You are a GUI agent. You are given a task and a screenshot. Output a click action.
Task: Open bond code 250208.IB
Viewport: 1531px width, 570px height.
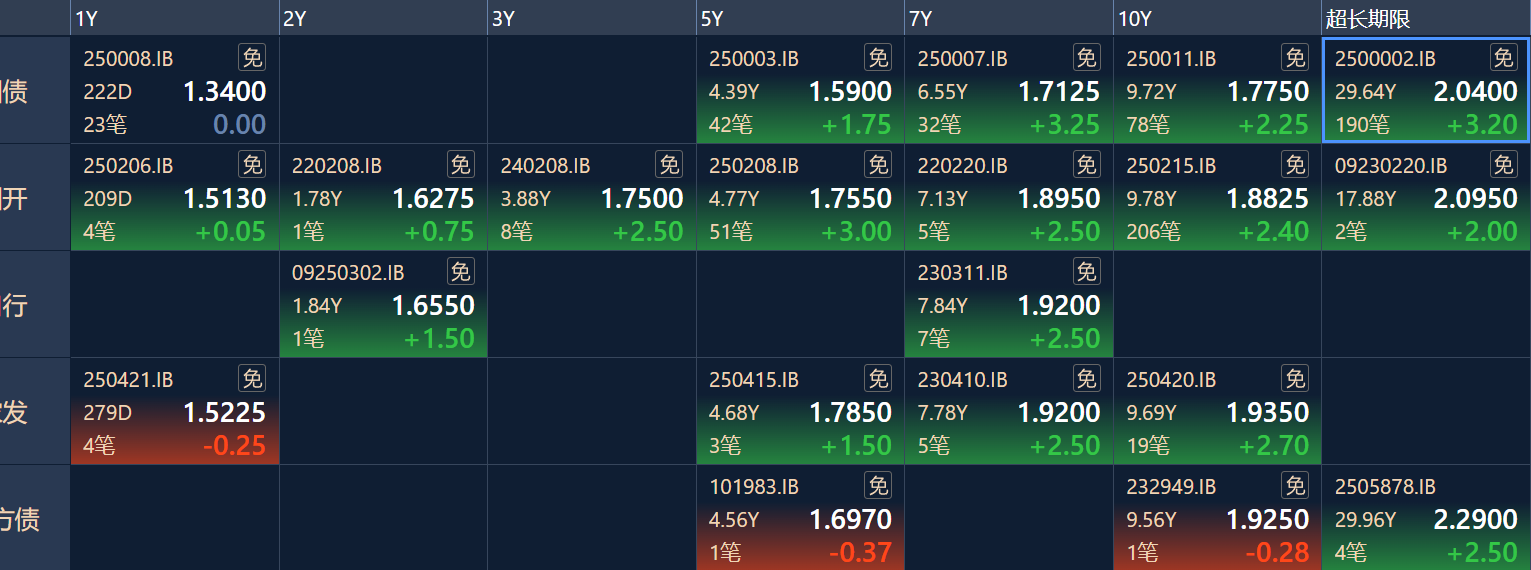click(754, 166)
